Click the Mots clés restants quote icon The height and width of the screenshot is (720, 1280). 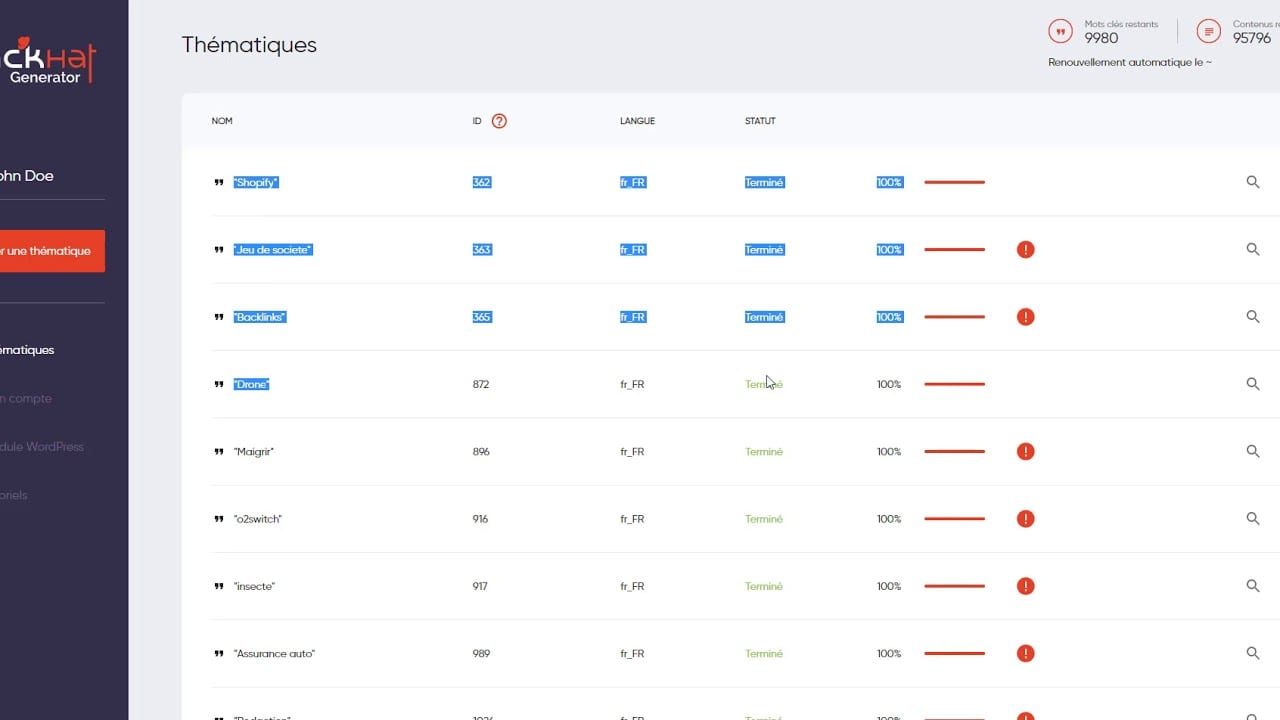tap(1060, 31)
